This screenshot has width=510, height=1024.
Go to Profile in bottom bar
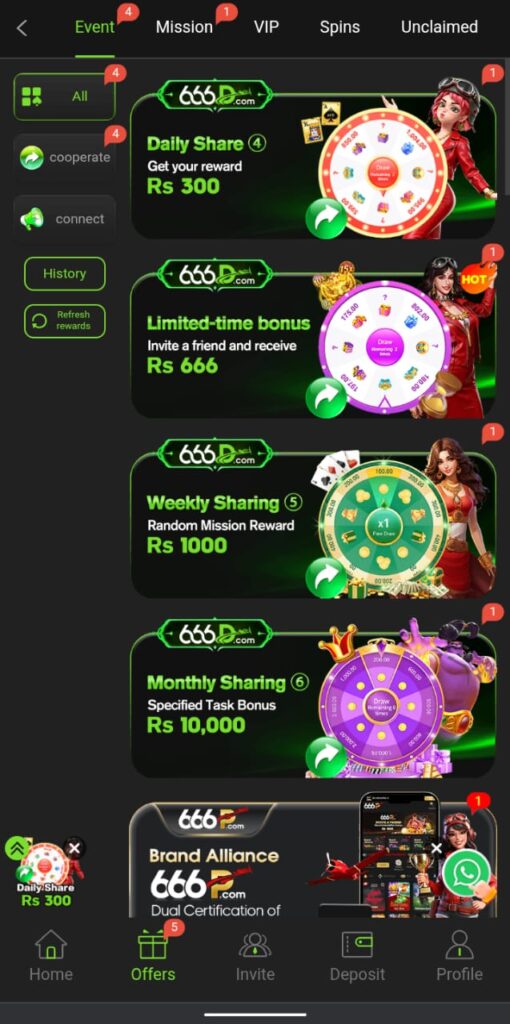459,955
